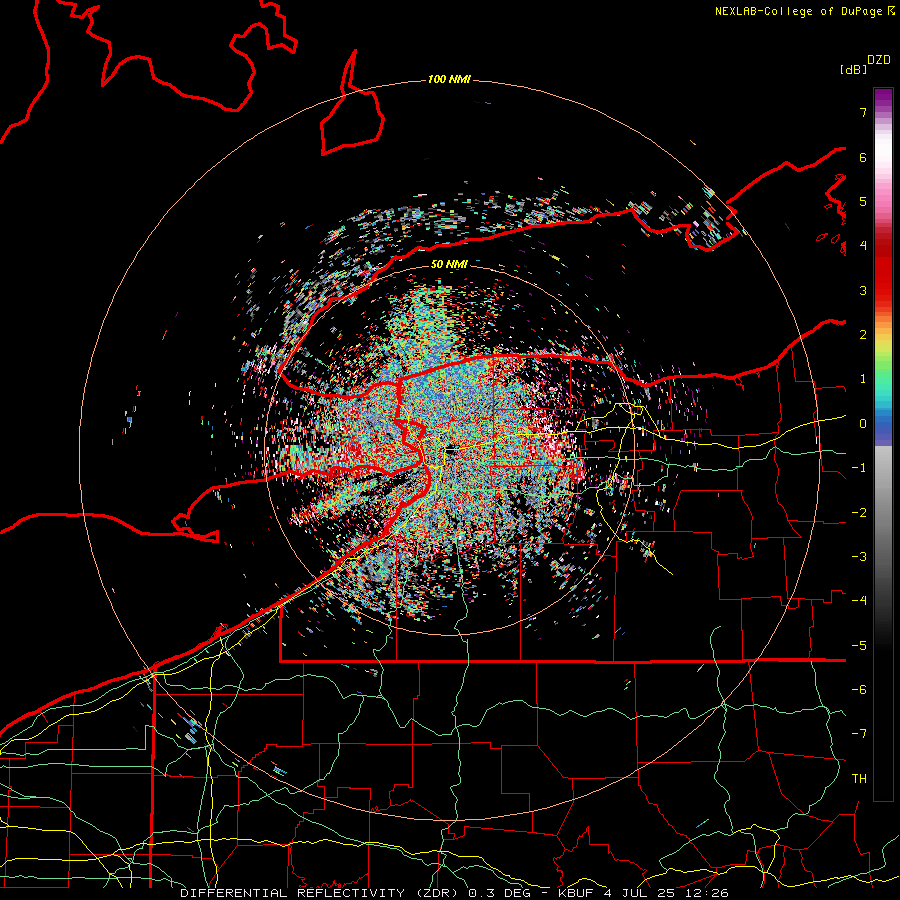The height and width of the screenshot is (900, 900).
Task: Click the "TH" threshold label on legend
Action: pos(859,779)
